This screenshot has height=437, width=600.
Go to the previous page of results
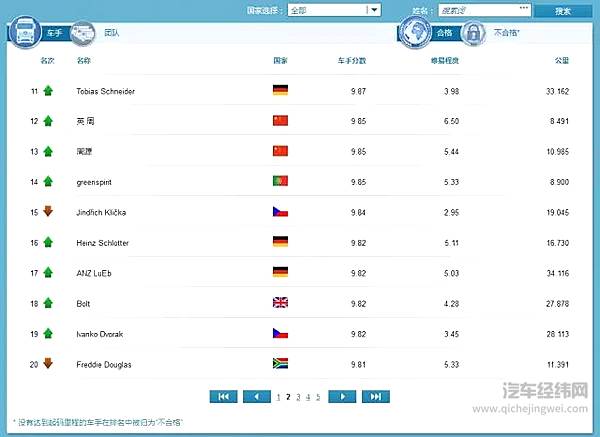tap(256, 397)
